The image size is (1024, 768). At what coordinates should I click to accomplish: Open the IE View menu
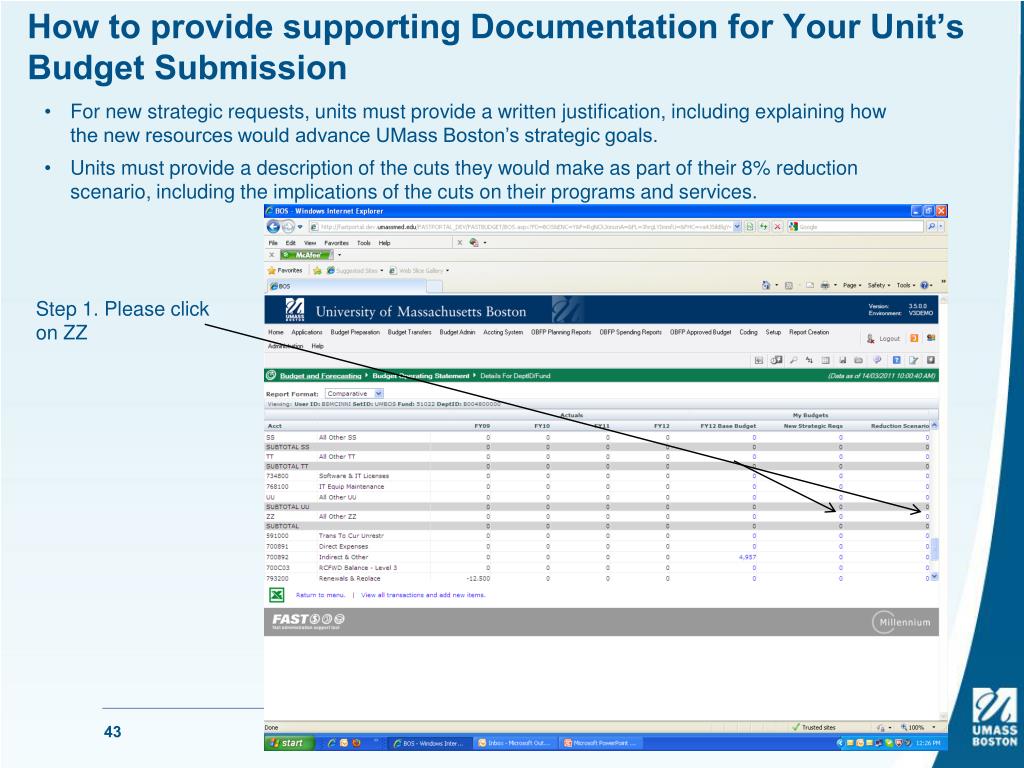(x=310, y=243)
